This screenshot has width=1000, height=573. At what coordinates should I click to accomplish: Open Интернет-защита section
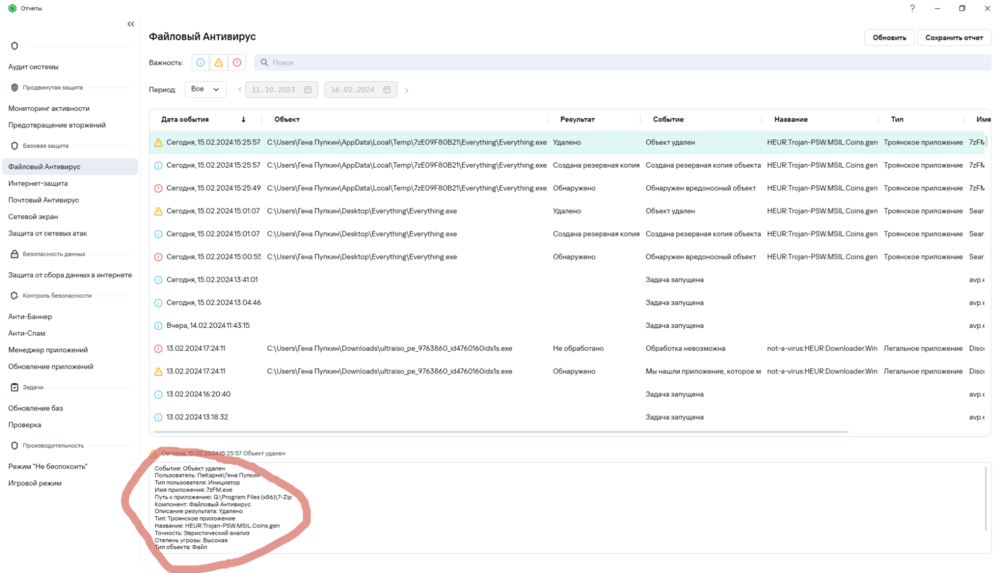(x=38, y=183)
